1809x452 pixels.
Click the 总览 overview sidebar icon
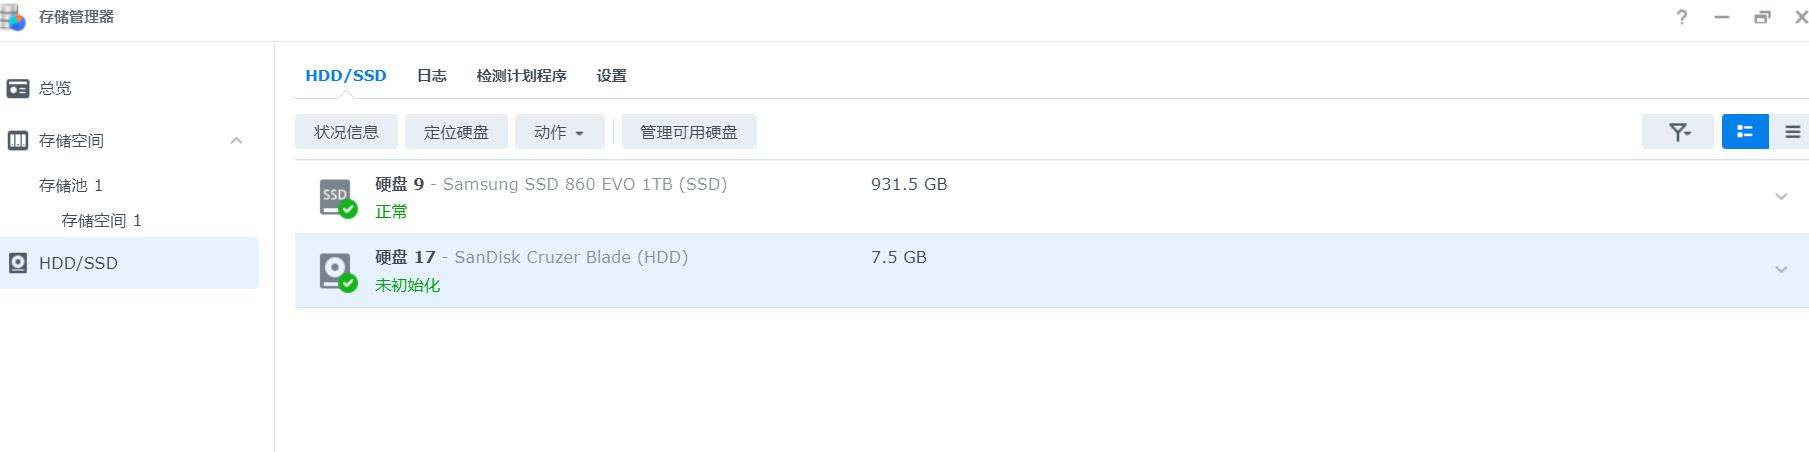18,89
